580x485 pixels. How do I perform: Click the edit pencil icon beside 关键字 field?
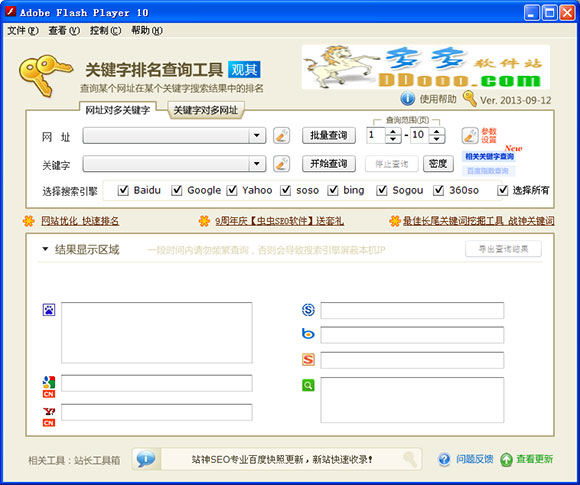[x=281, y=164]
